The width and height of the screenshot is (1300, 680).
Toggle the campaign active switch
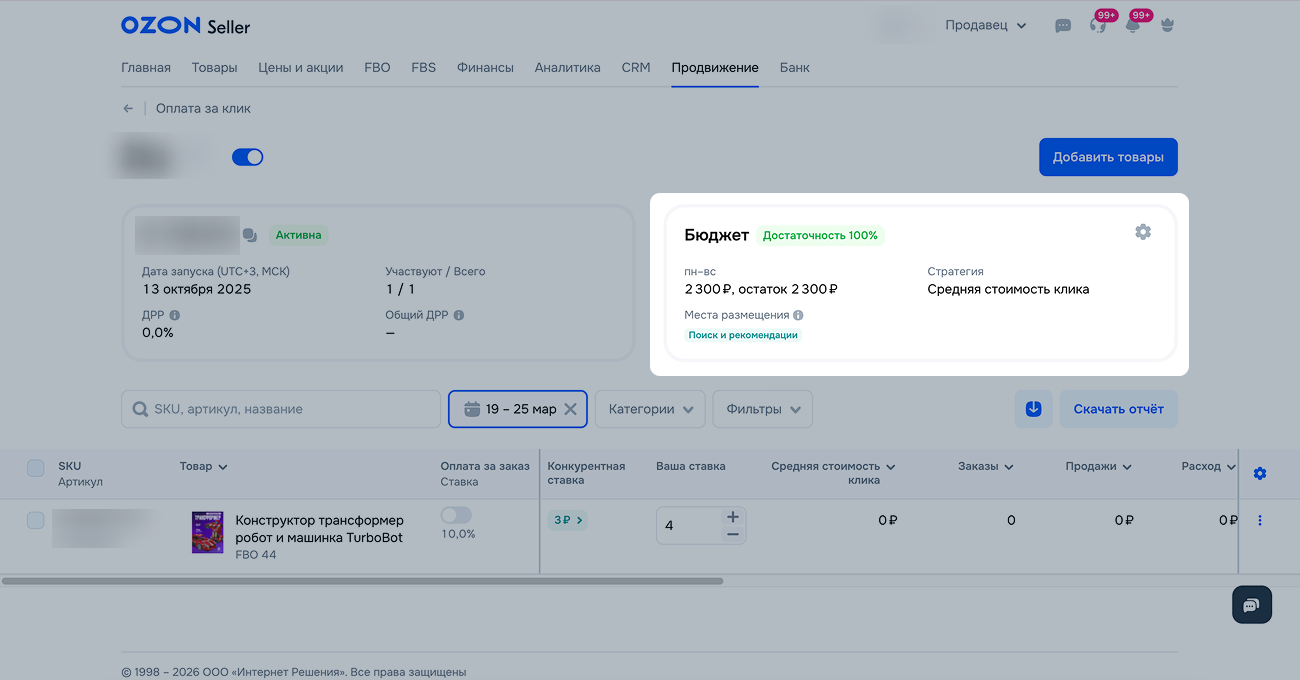(x=247, y=157)
